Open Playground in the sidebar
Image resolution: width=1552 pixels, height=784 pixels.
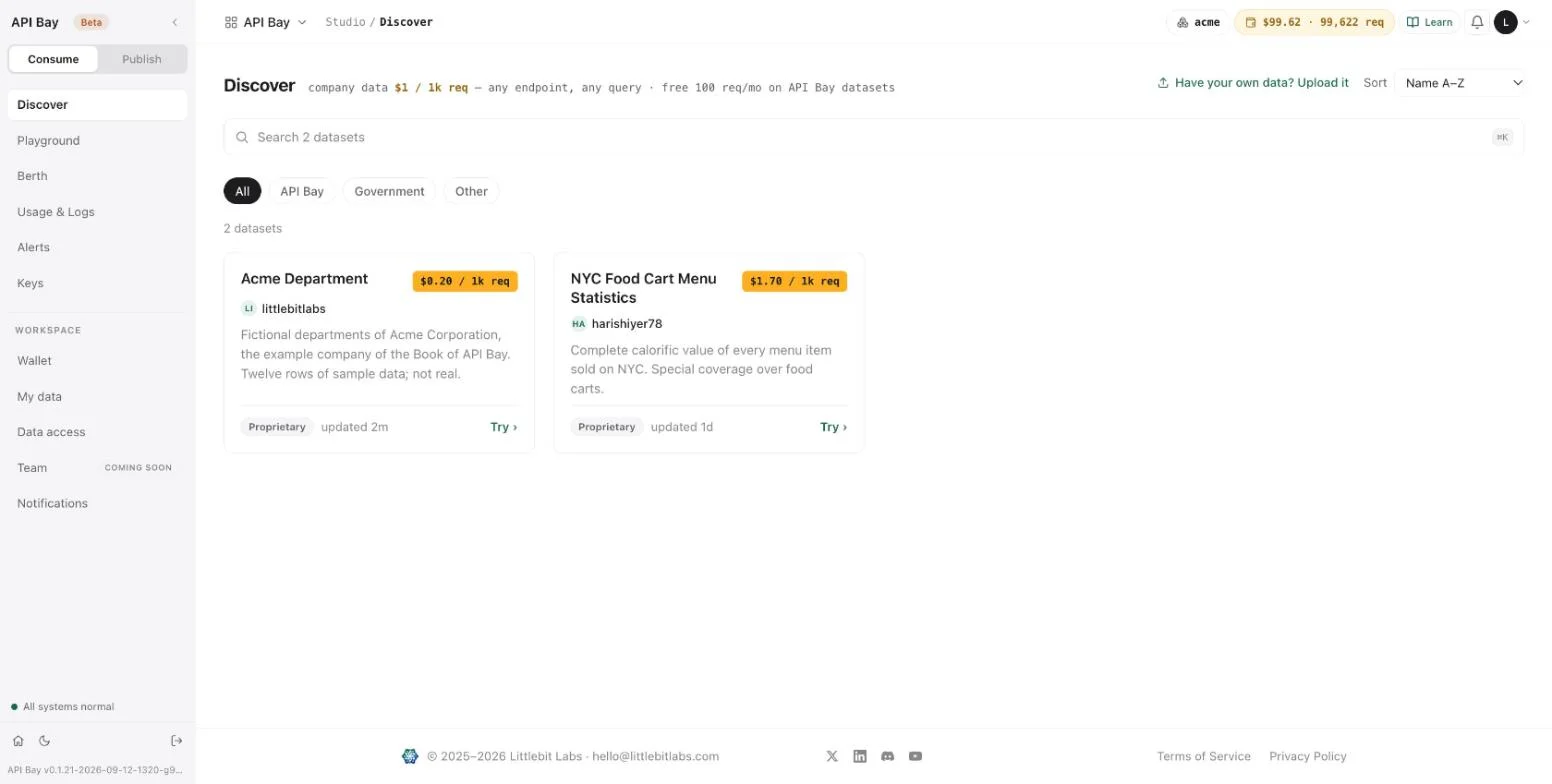(97, 141)
